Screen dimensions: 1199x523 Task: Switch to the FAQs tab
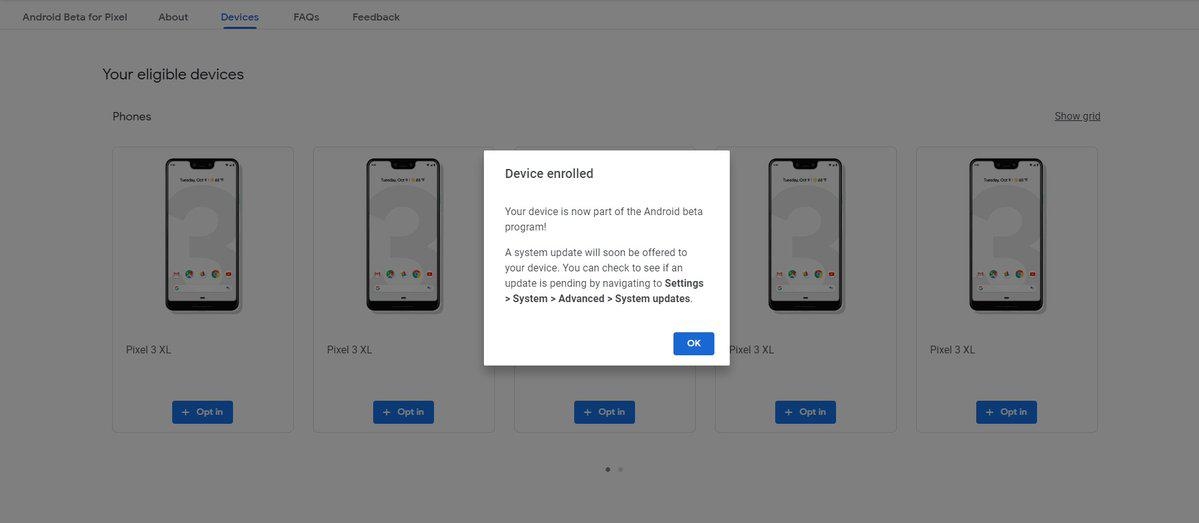tap(306, 17)
